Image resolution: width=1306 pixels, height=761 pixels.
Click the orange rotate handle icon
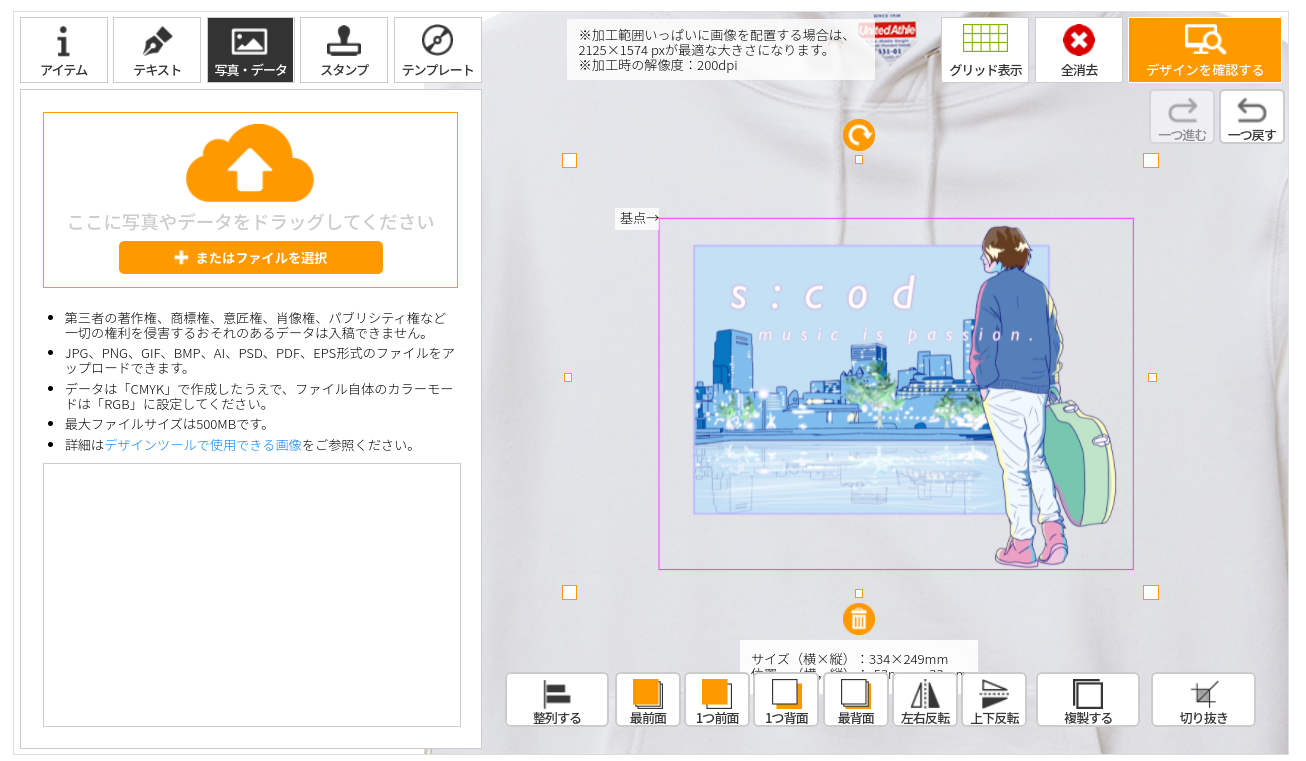click(x=859, y=134)
